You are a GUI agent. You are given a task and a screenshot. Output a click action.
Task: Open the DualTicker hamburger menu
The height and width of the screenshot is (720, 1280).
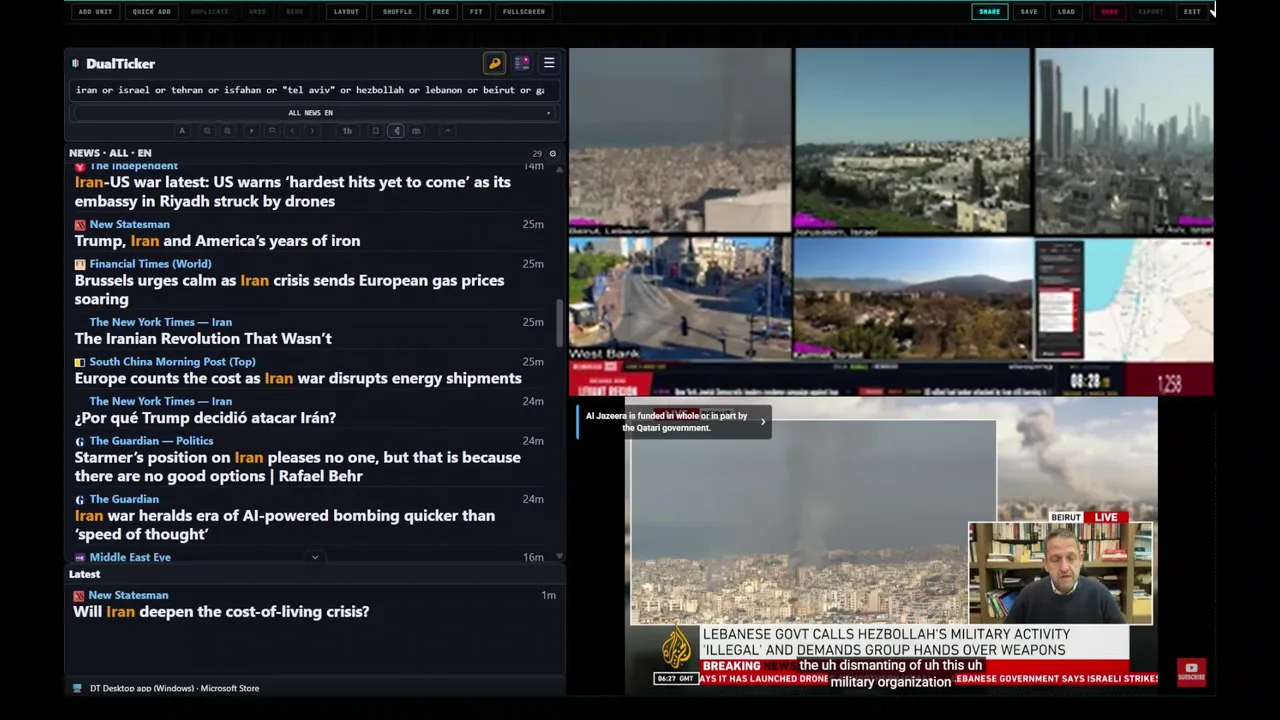549,63
